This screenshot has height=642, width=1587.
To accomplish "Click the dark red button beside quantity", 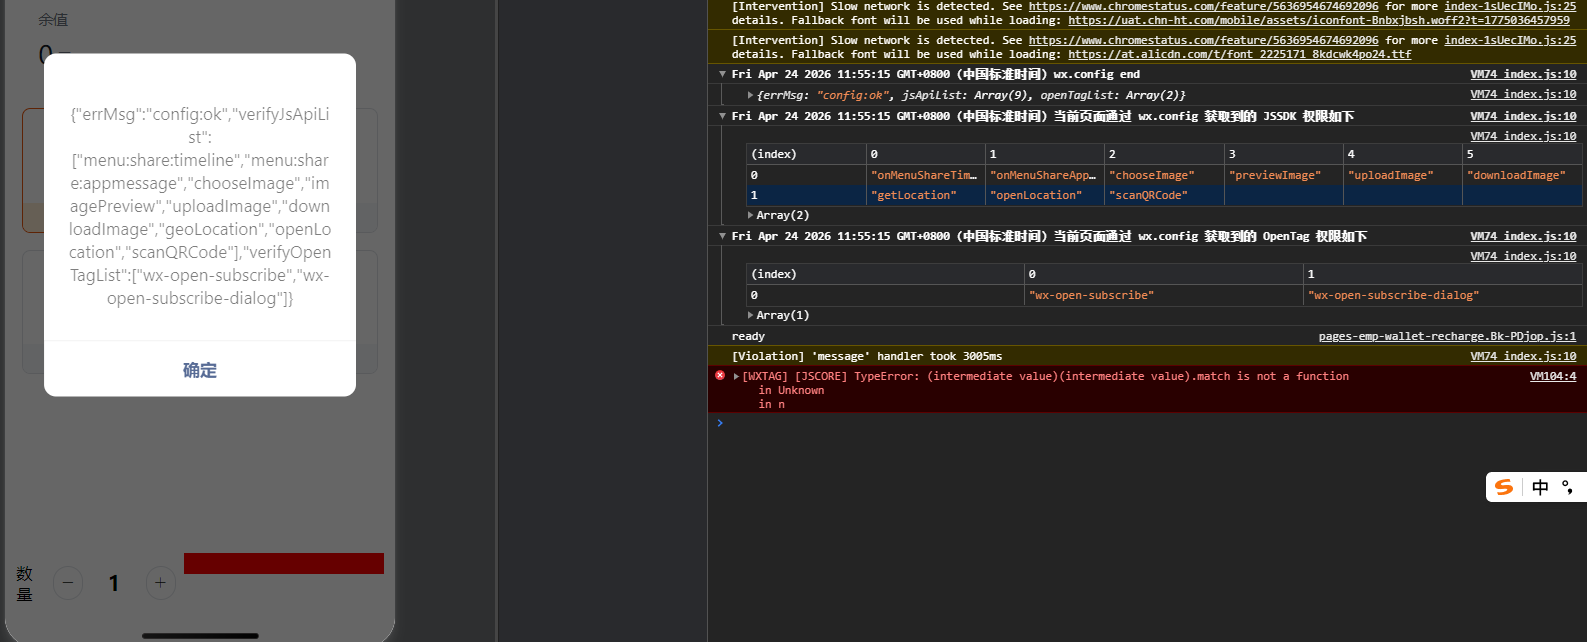I will tap(284, 563).
